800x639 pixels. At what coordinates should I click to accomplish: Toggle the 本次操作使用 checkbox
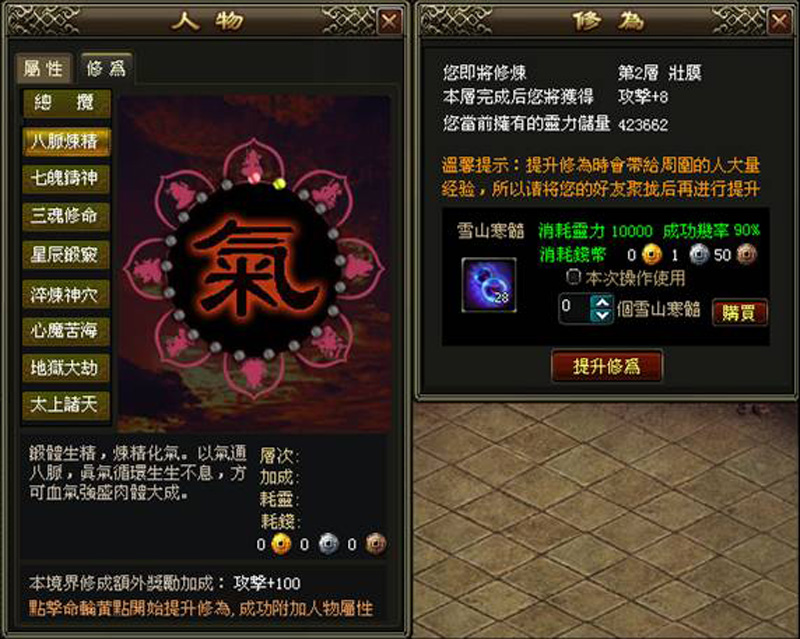coord(573,277)
